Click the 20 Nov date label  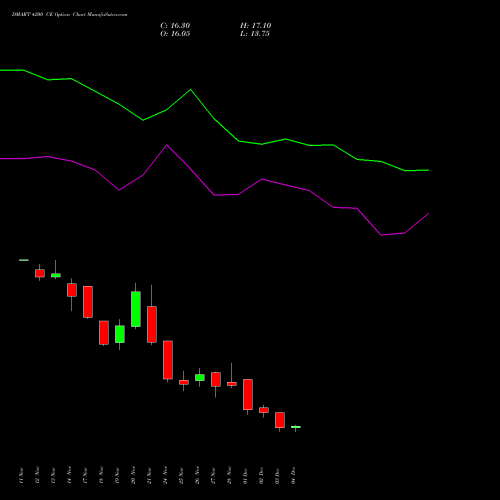(x=133, y=476)
